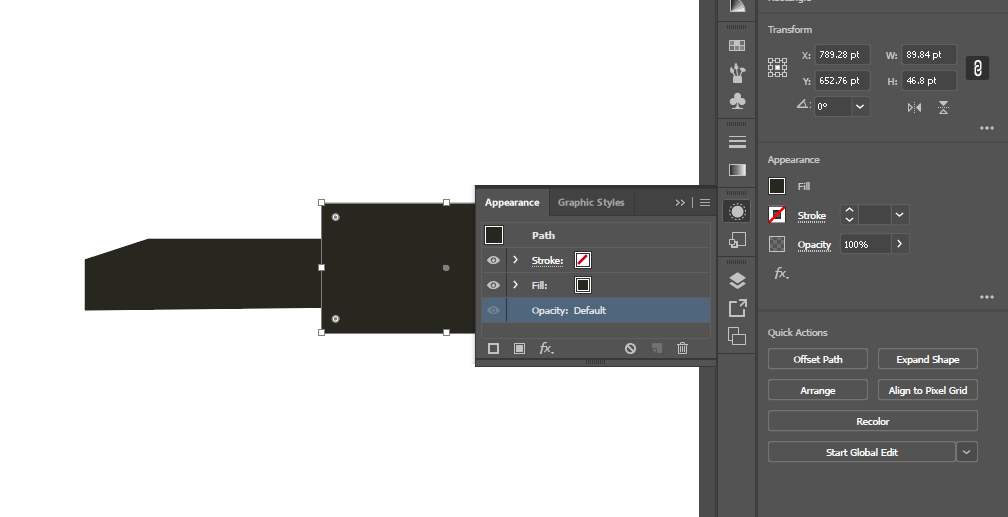Switch to the Appearance tab
This screenshot has width=1008, height=517.
(512, 203)
